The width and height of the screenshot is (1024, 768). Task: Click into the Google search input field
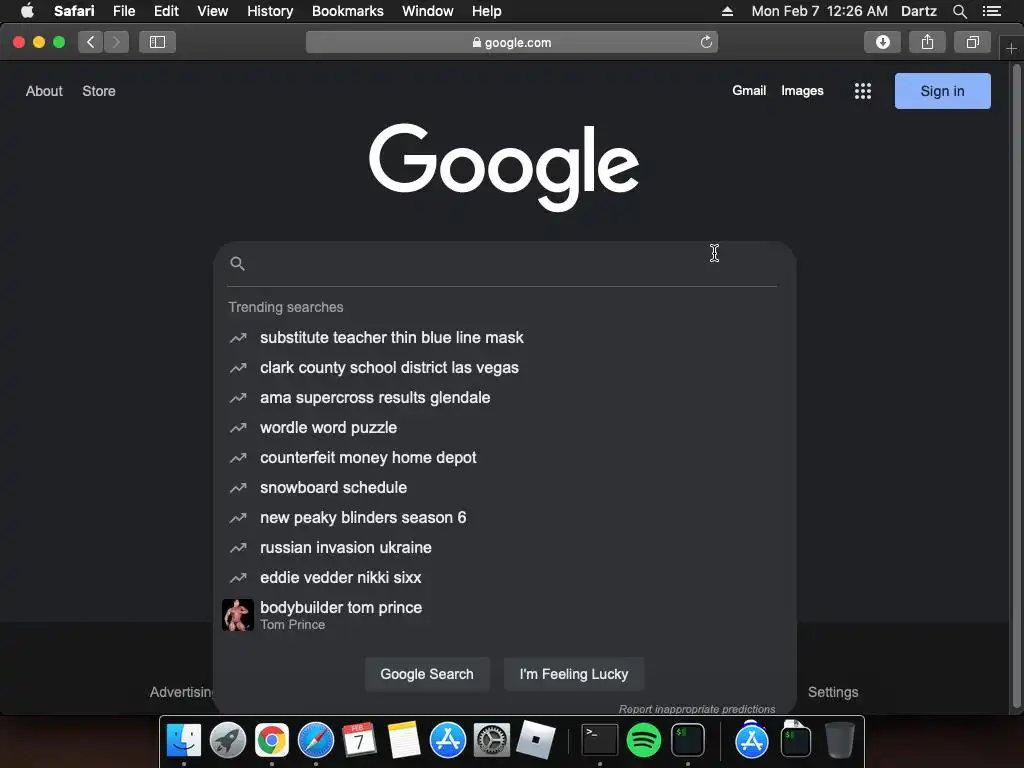(x=513, y=264)
